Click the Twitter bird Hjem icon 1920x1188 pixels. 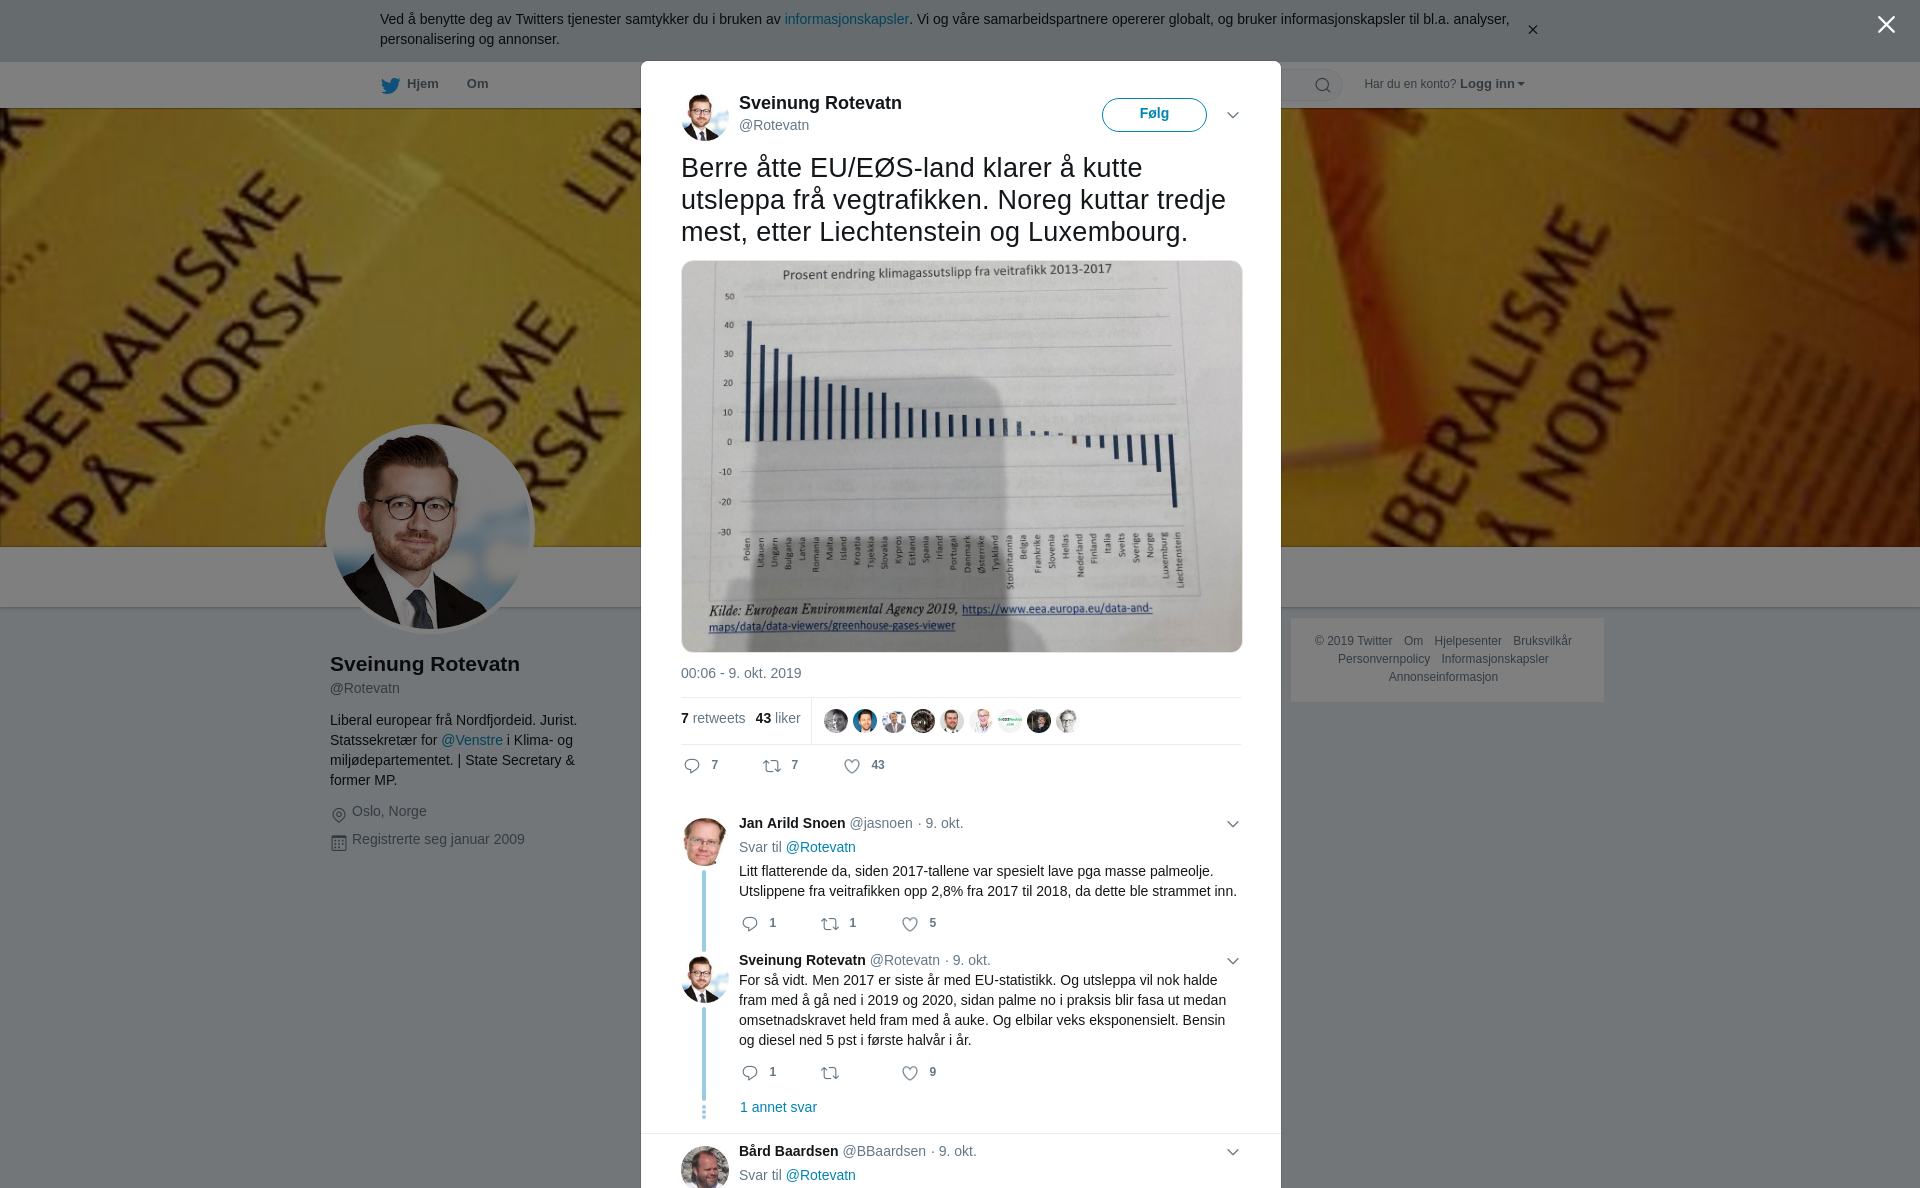(390, 85)
